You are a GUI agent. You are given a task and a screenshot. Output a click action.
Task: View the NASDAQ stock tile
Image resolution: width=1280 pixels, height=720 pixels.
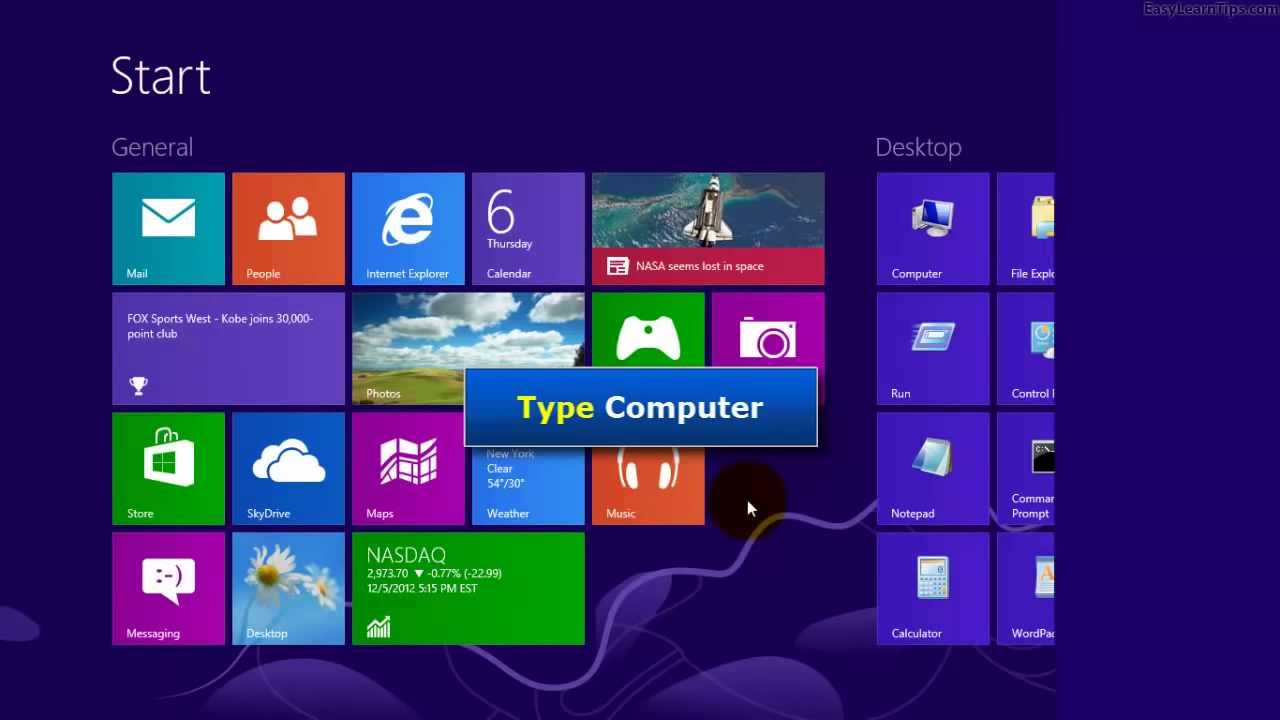coord(468,588)
